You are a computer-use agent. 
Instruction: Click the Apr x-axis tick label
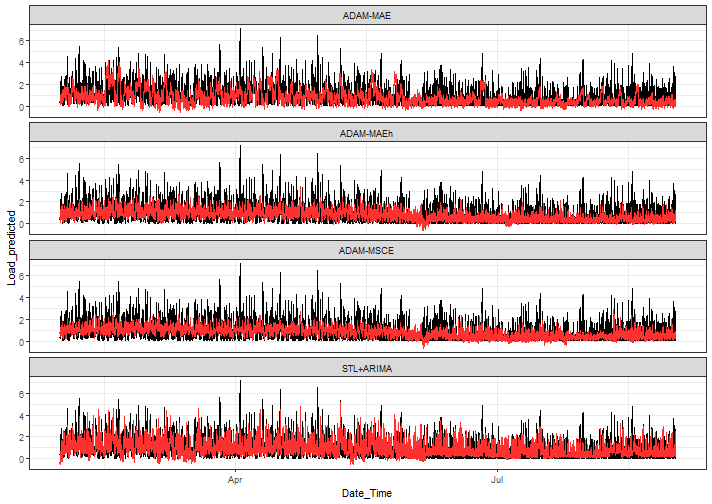[235, 480]
